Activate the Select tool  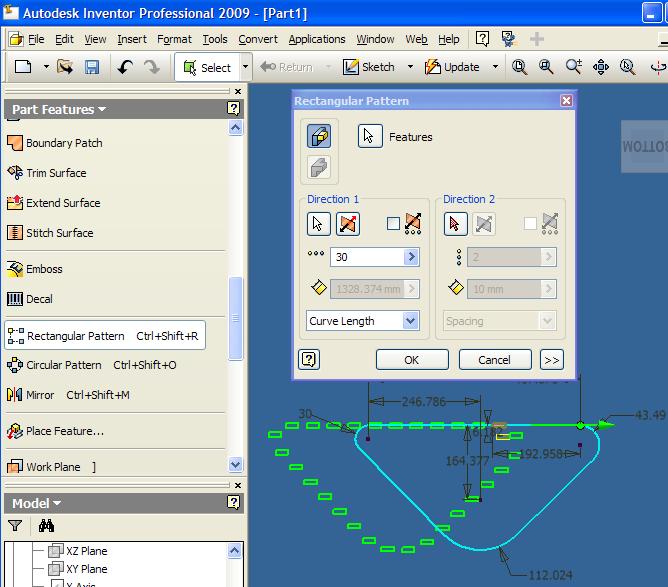pos(207,67)
